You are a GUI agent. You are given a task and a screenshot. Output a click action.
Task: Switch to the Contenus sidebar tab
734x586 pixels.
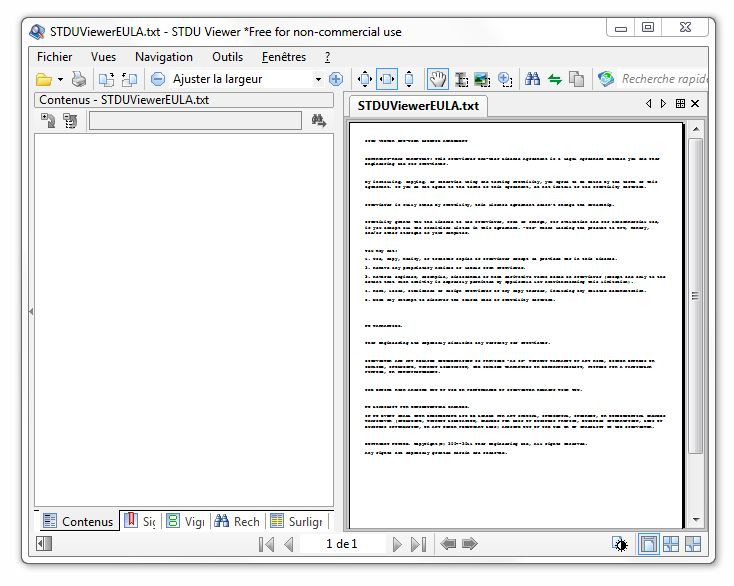(x=78, y=521)
